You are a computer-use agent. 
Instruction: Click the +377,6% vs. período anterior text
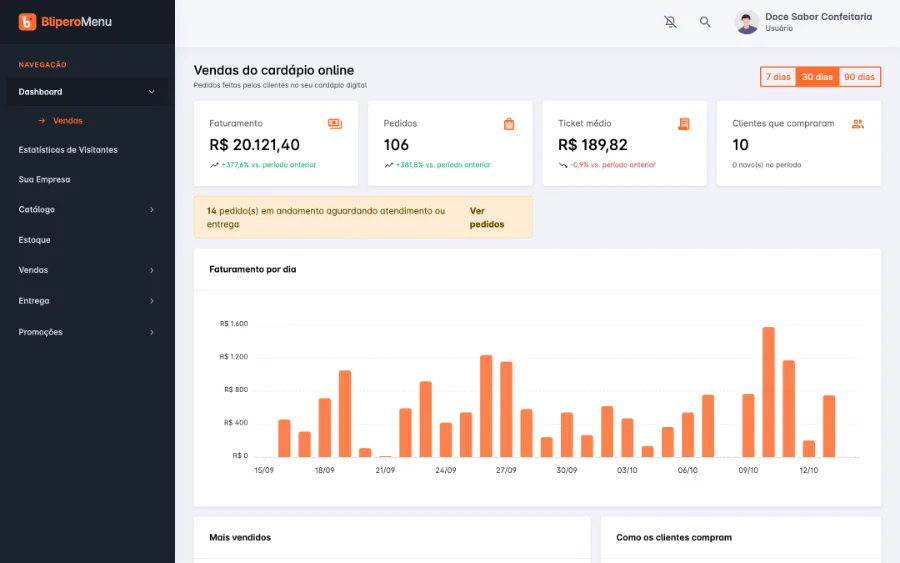(269, 165)
